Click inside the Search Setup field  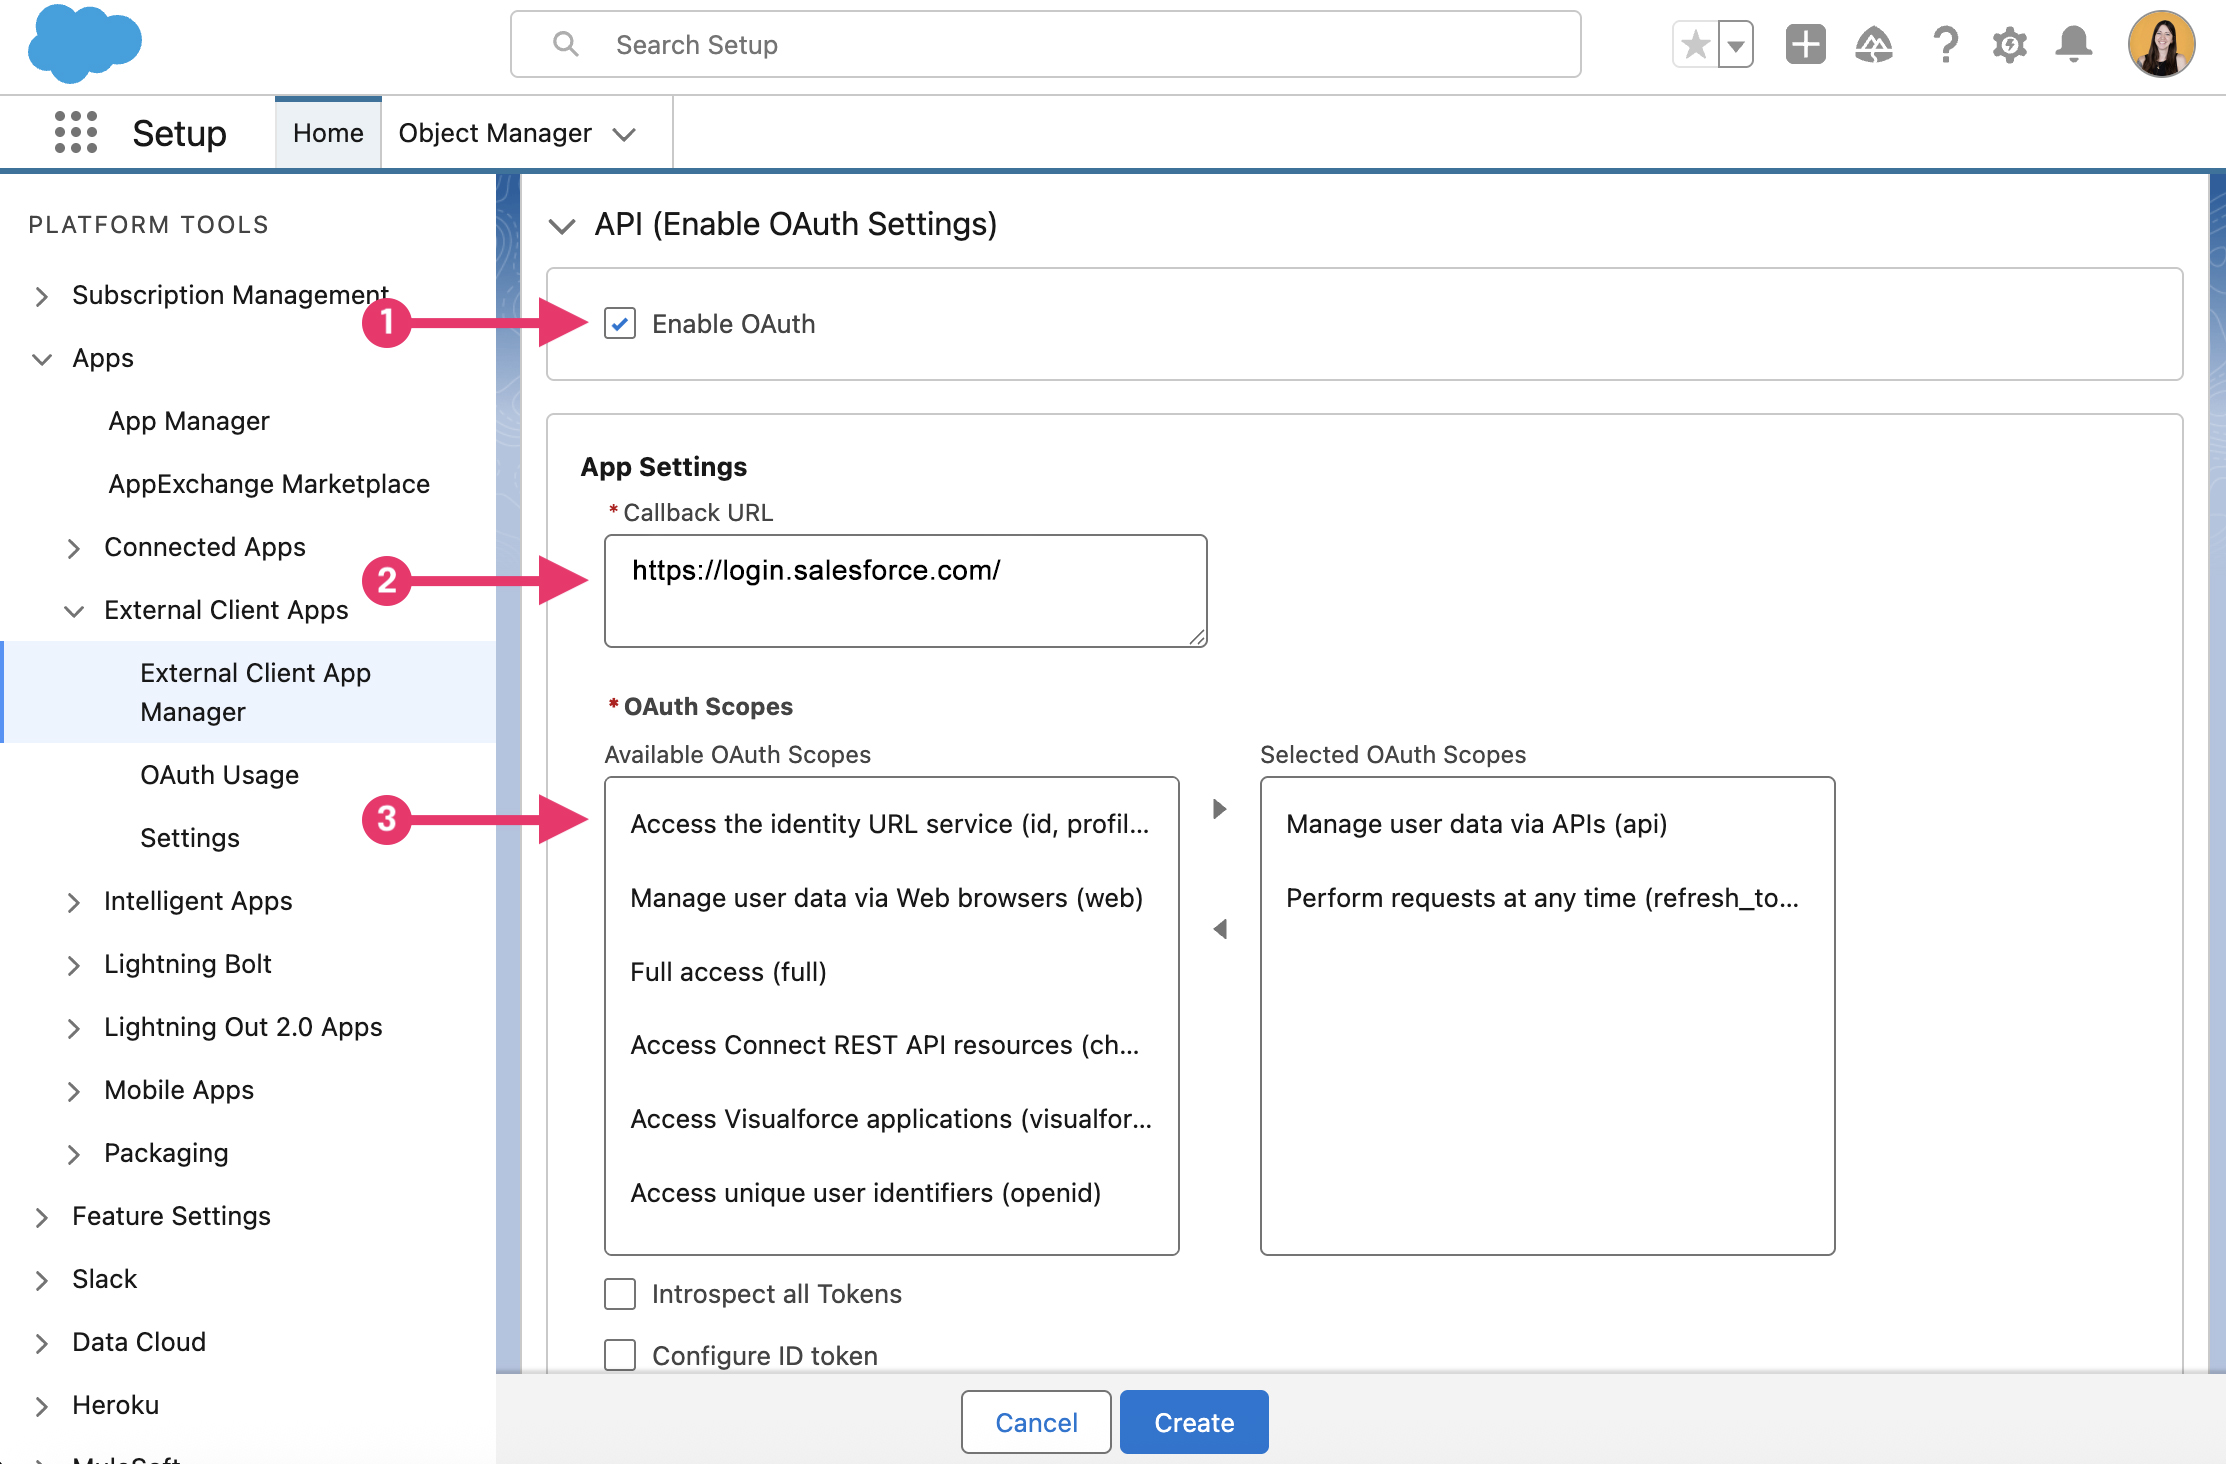[1044, 44]
